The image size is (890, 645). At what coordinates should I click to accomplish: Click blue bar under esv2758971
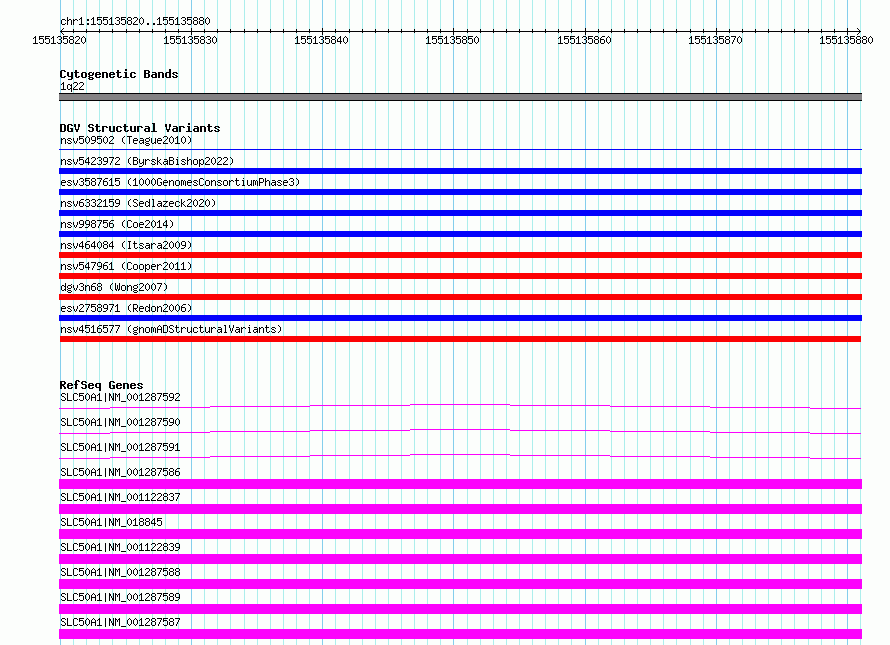(460, 318)
